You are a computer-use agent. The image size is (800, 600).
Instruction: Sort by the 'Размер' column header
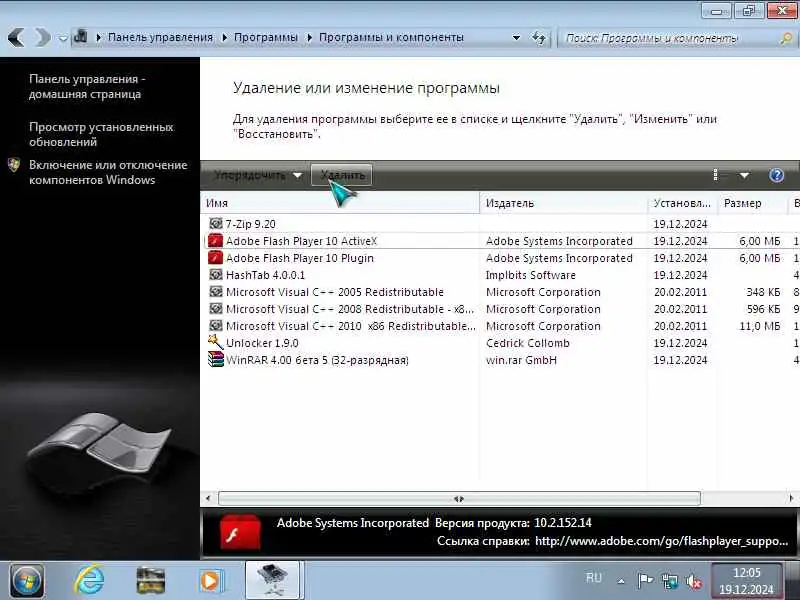coord(752,203)
